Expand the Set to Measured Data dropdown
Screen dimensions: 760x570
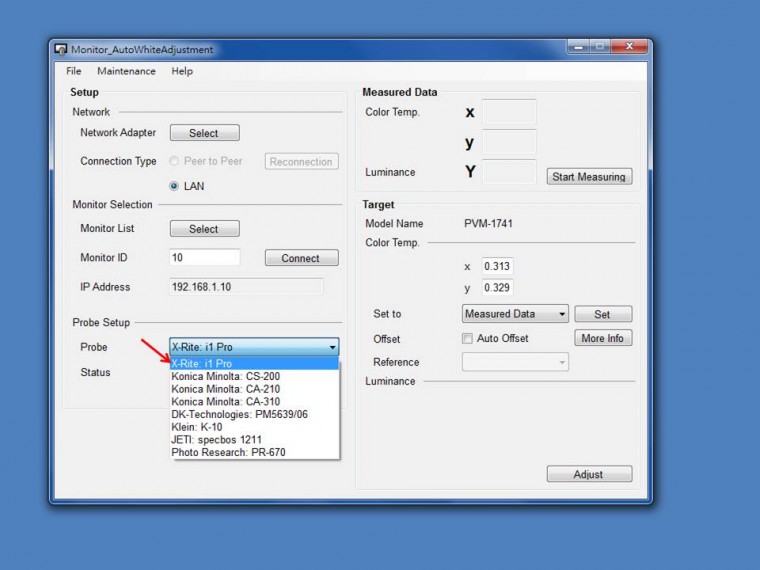tap(561, 314)
